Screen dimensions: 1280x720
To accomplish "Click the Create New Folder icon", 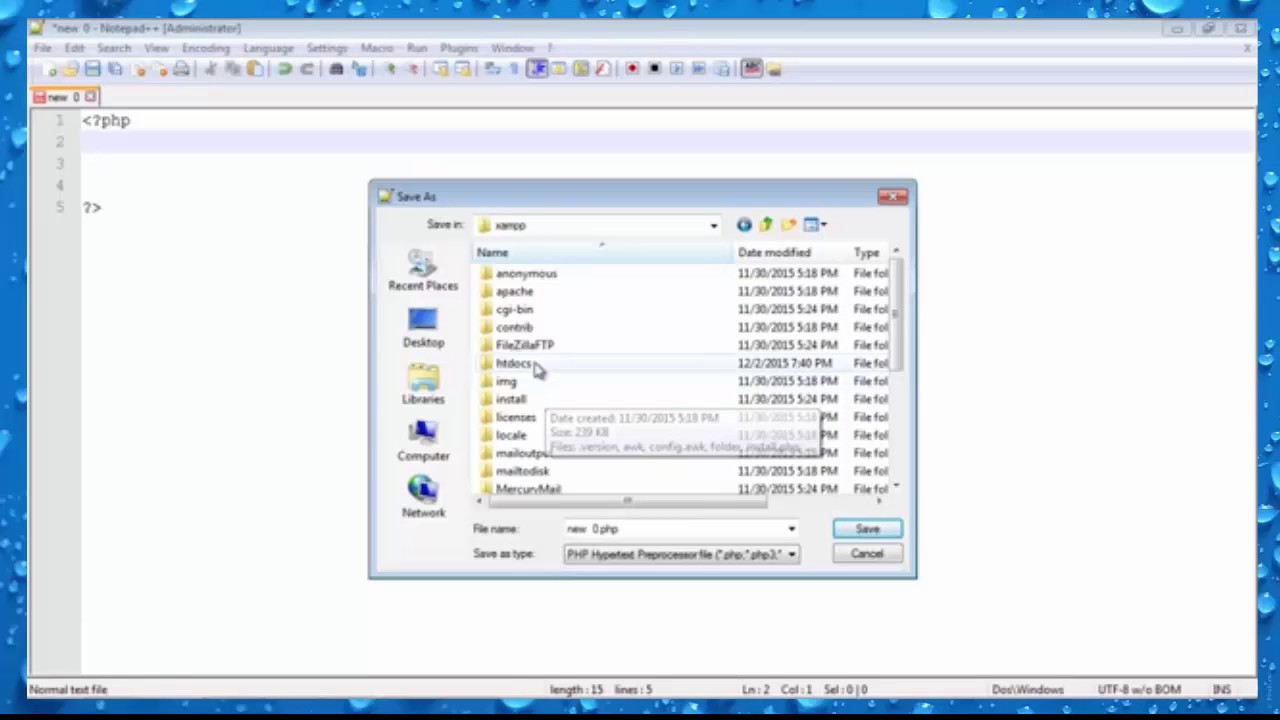I will [x=788, y=225].
